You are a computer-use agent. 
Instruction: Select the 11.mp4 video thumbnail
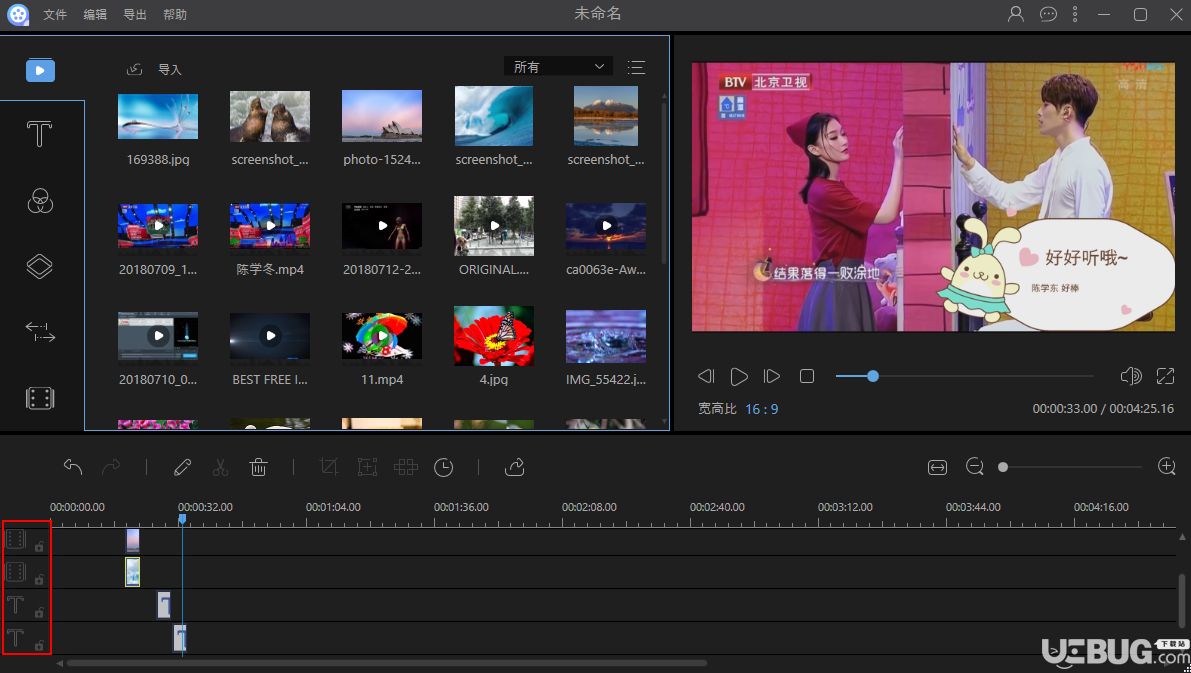point(382,336)
